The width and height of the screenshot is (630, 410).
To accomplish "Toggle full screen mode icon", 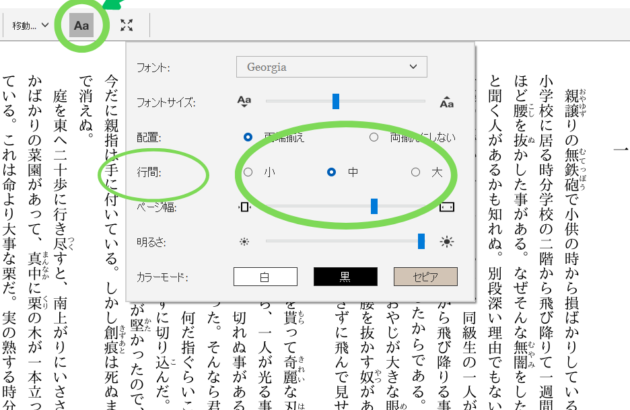I will coord(127,25).
